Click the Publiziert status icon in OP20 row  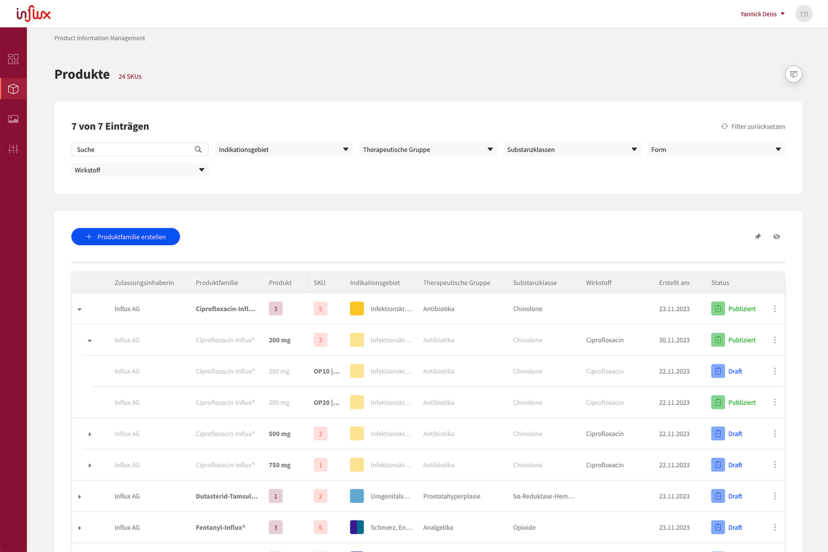pos(718,402)
